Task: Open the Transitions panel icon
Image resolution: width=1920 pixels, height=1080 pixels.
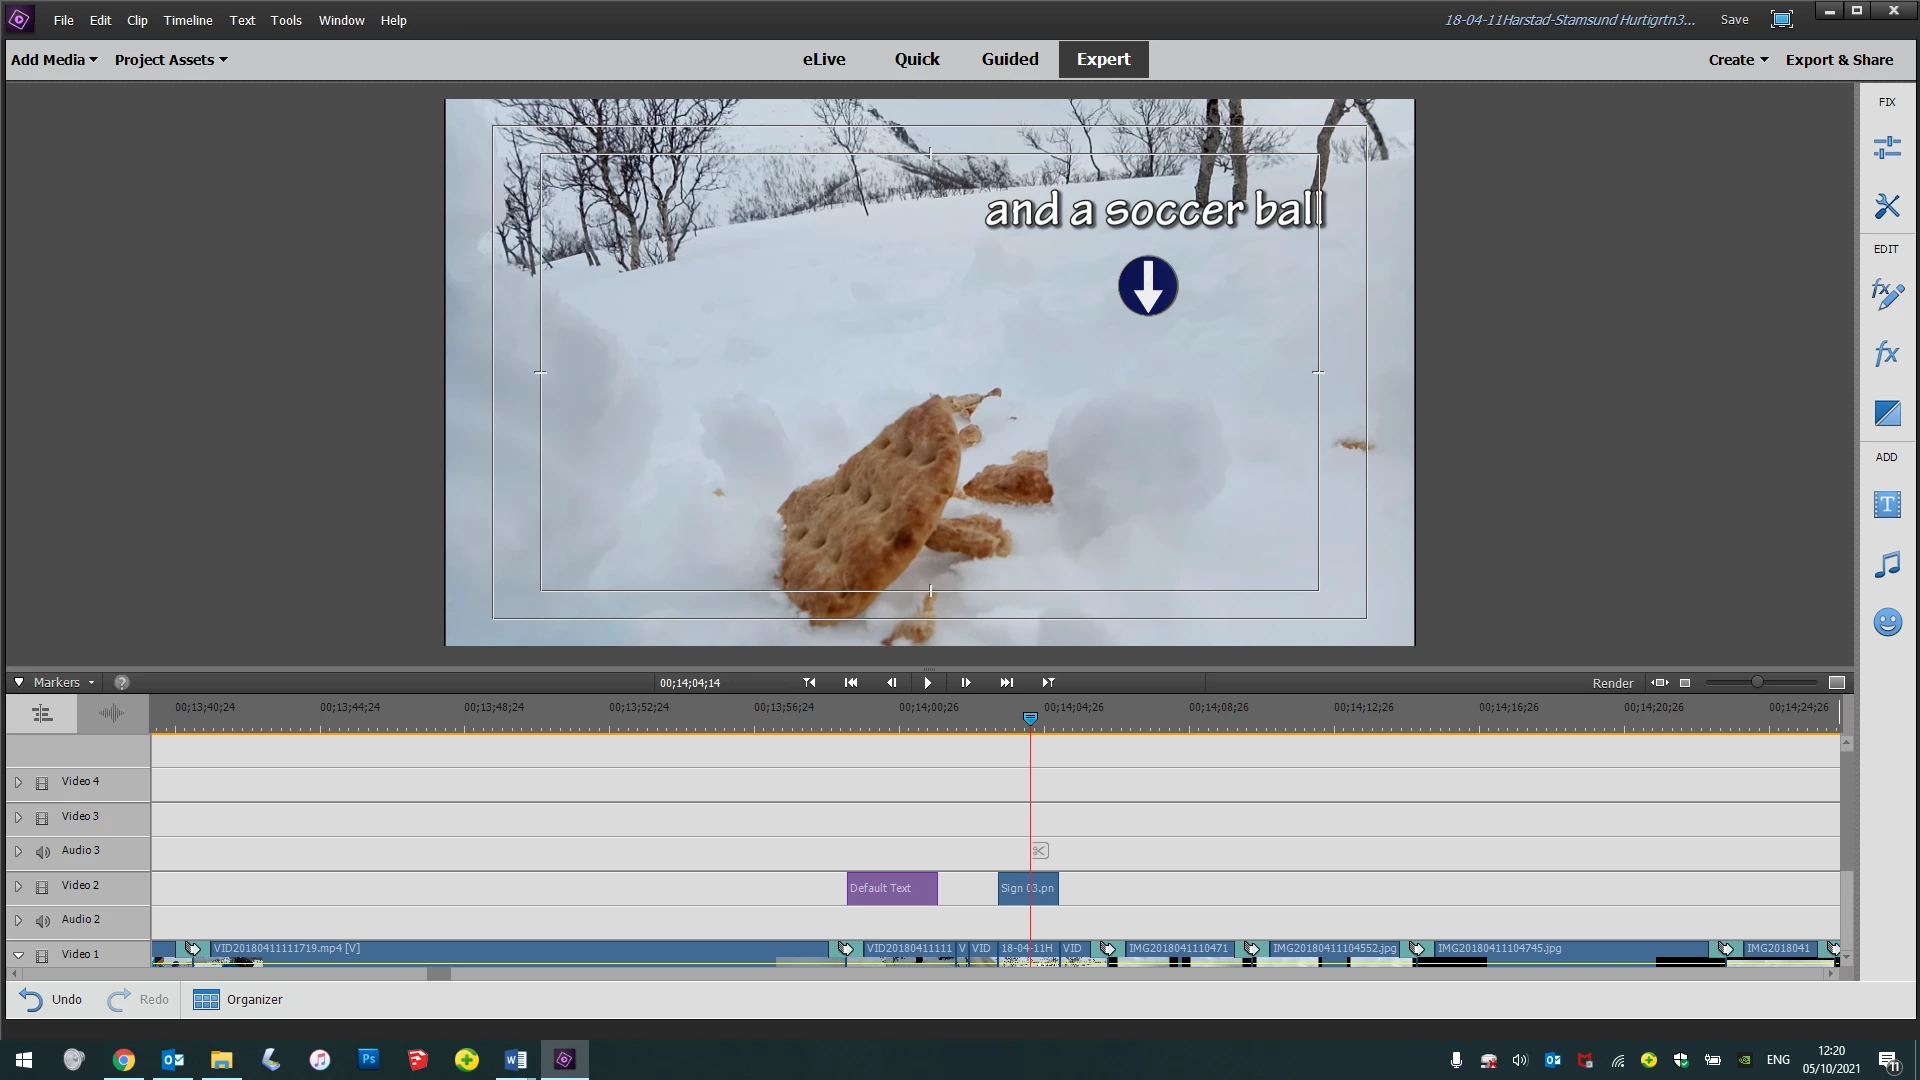Action: click(1887, 413)
